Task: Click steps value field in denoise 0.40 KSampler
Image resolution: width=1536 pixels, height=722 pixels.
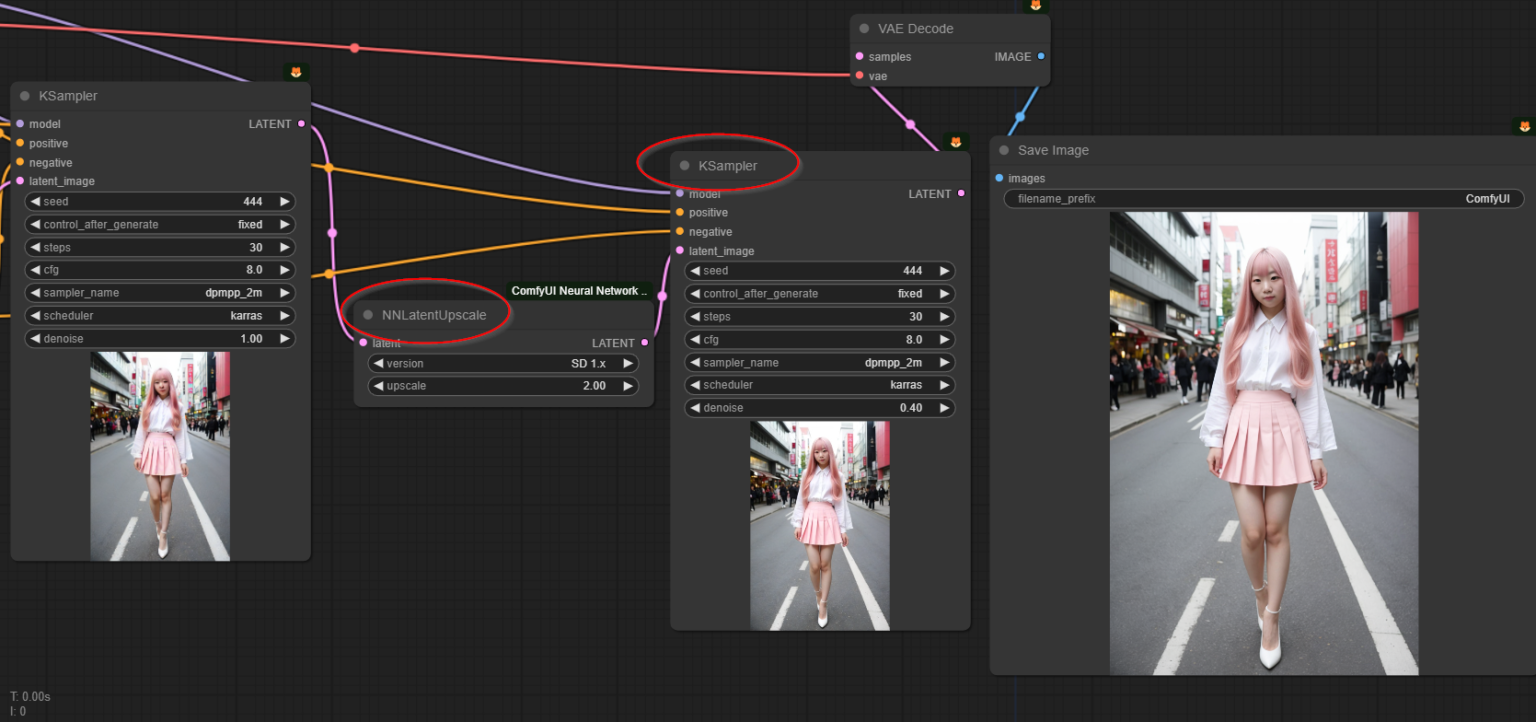Action: (820, 317)
